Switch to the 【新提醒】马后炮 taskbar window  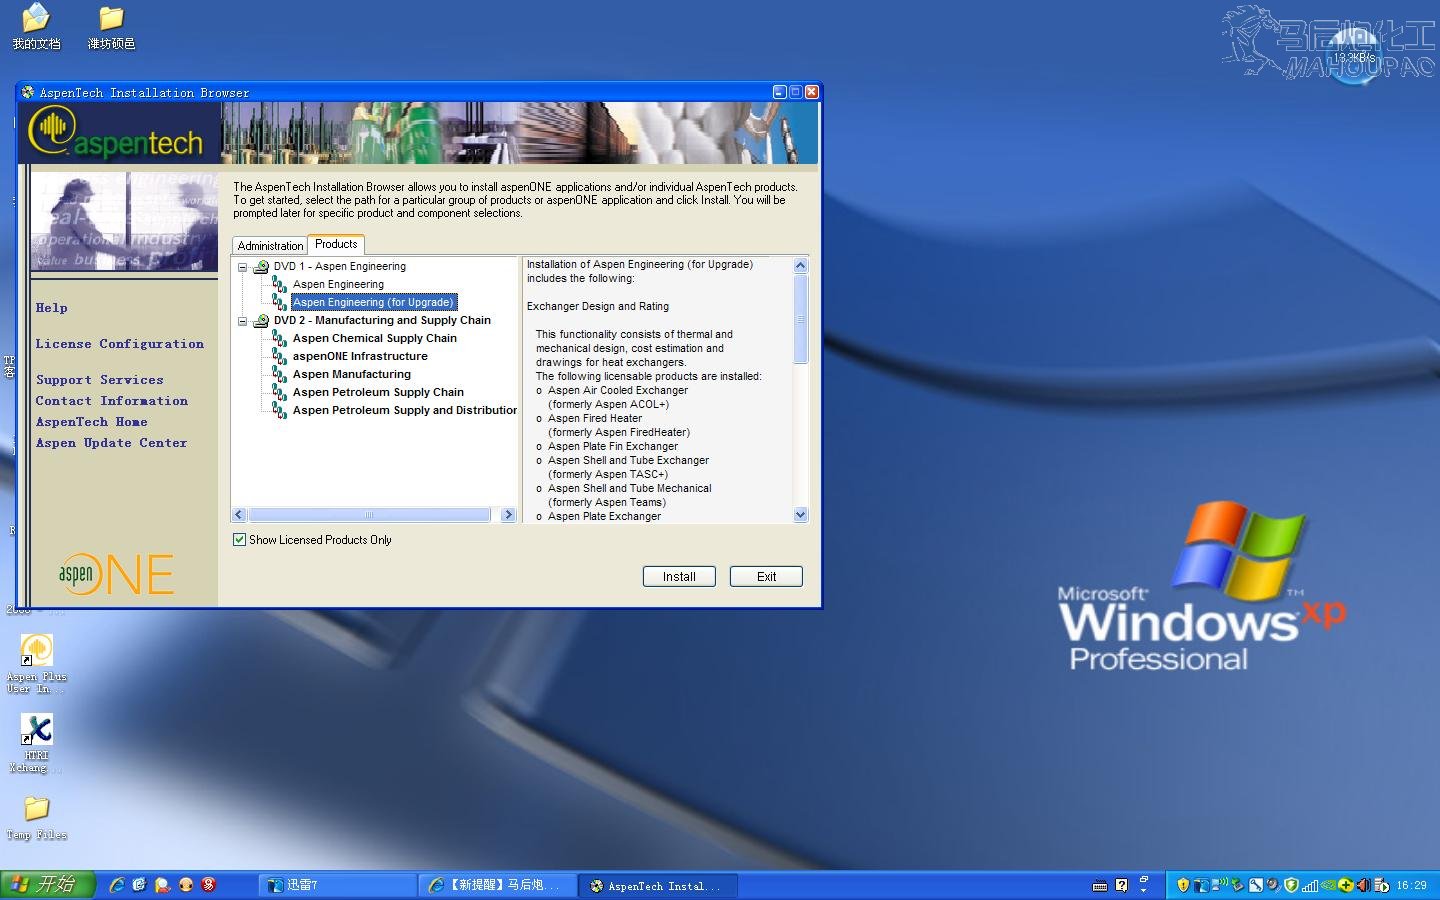pyautogui.click(x=498, y=885)
